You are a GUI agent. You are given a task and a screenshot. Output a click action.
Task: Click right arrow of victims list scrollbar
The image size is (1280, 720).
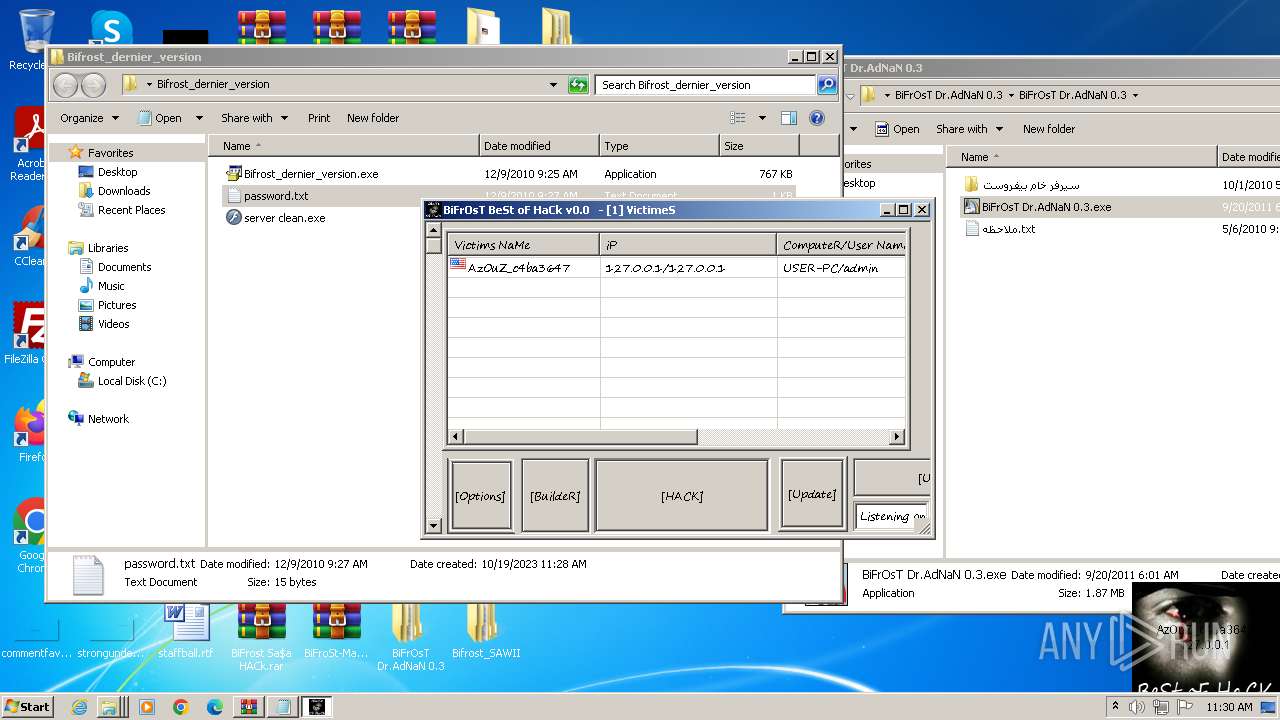(x=896, y=437)
